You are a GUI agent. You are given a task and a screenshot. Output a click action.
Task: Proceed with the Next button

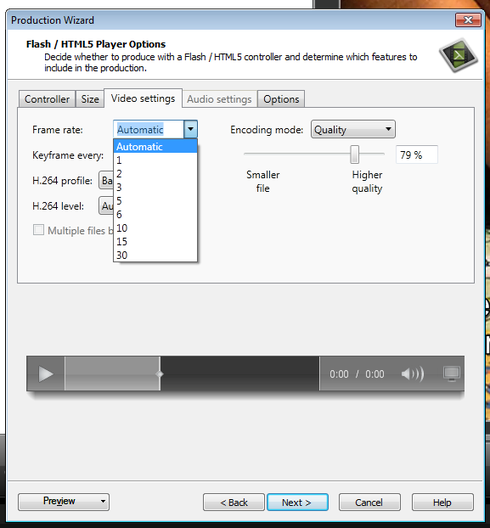297,502
